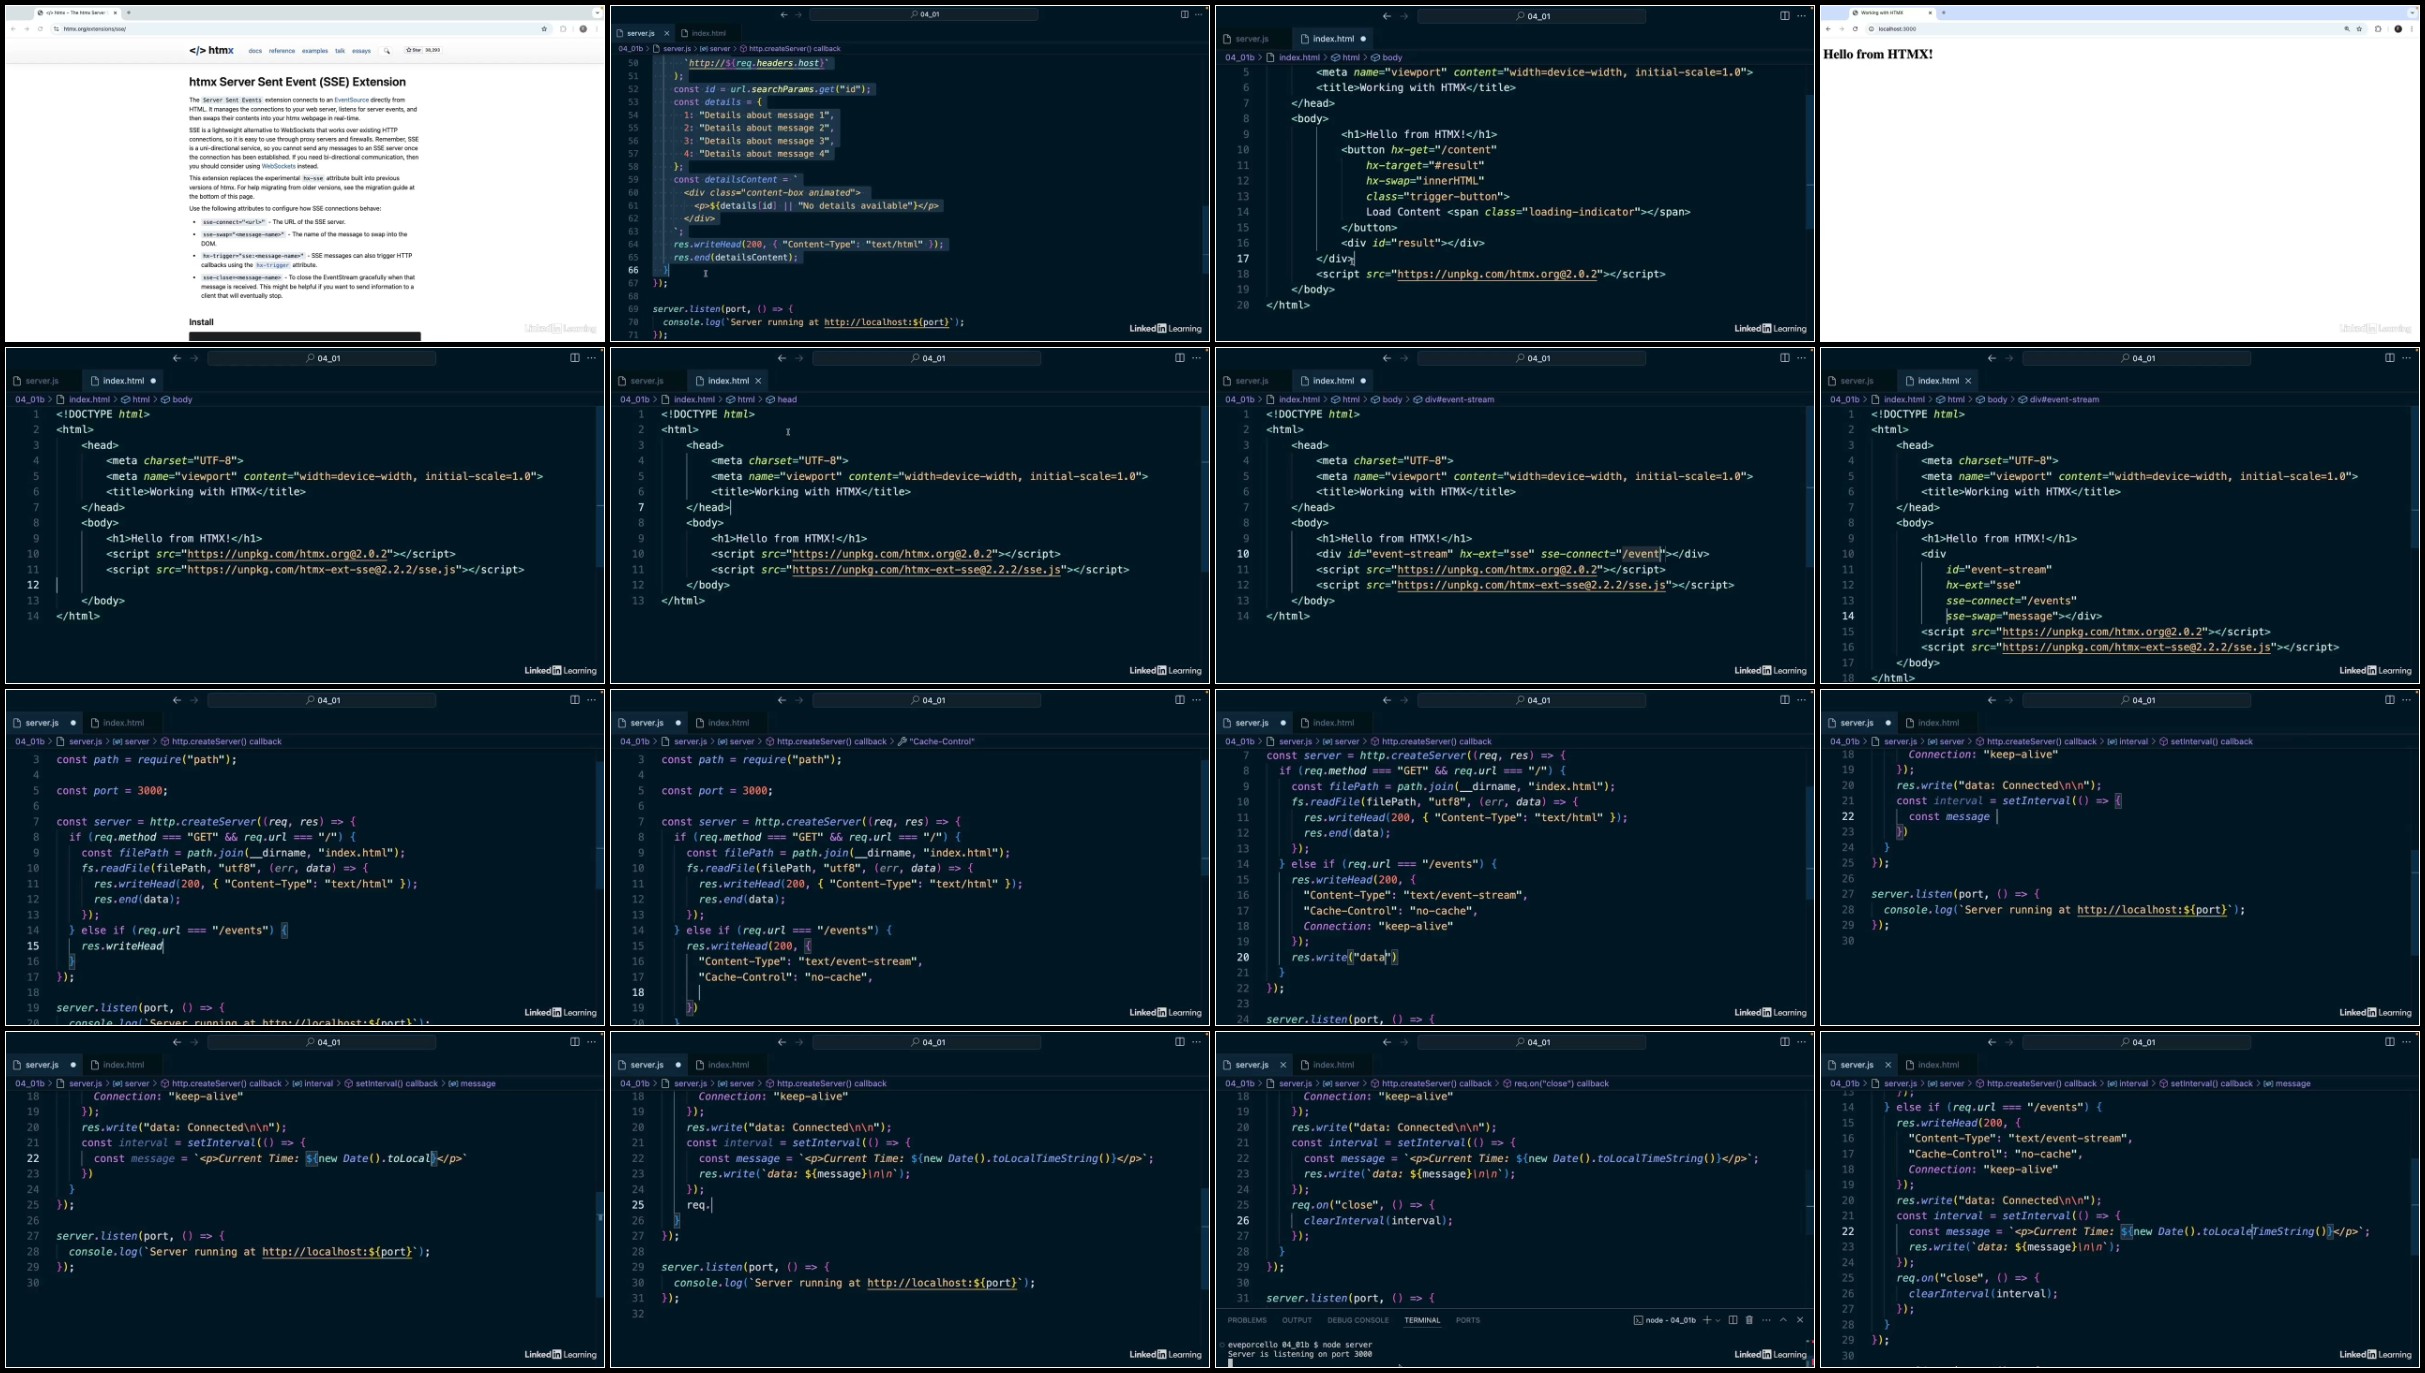Click the "Cache-Control" breadcrumb item
Viewport: 2425px width, 1373px height.
pos(936,742)
